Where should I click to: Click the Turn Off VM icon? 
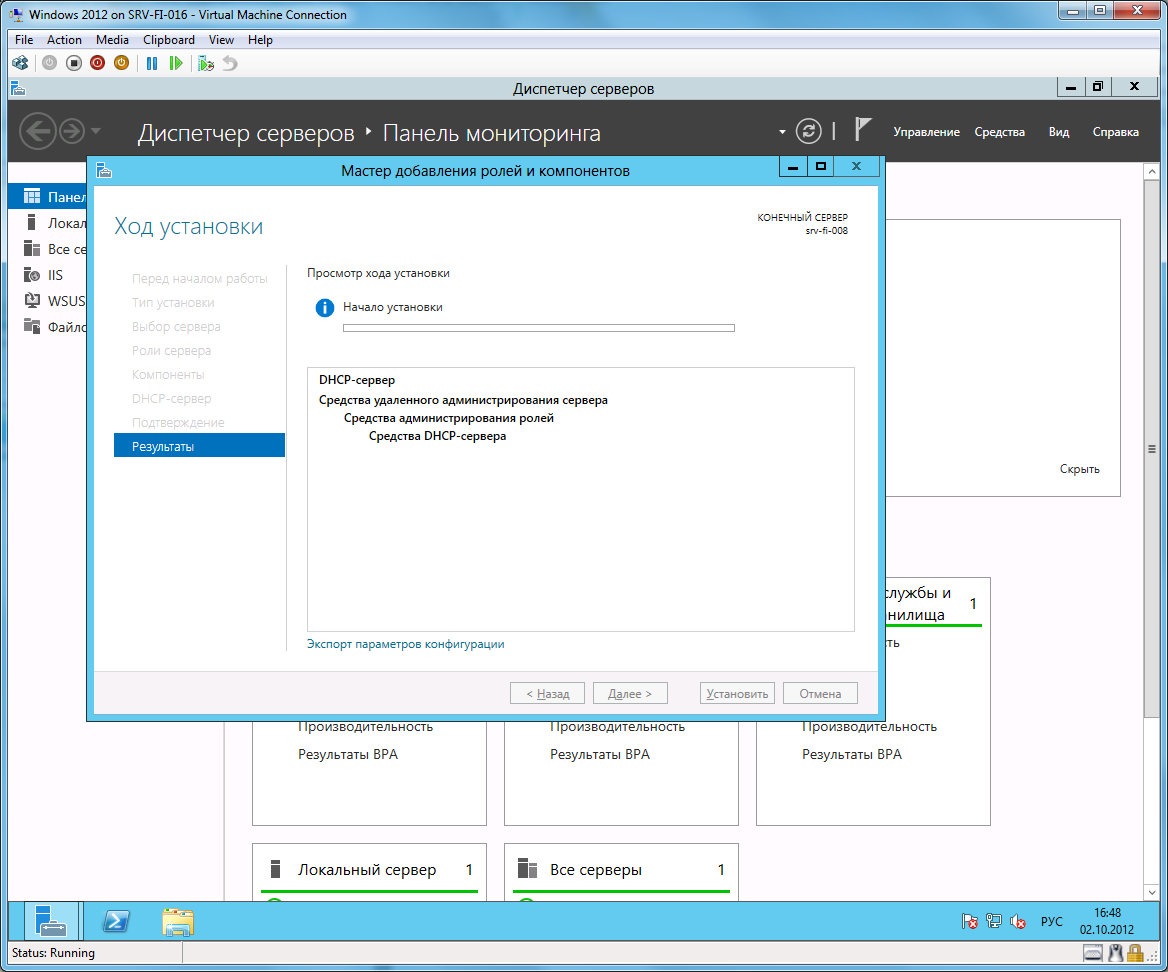tap(73, 63)
